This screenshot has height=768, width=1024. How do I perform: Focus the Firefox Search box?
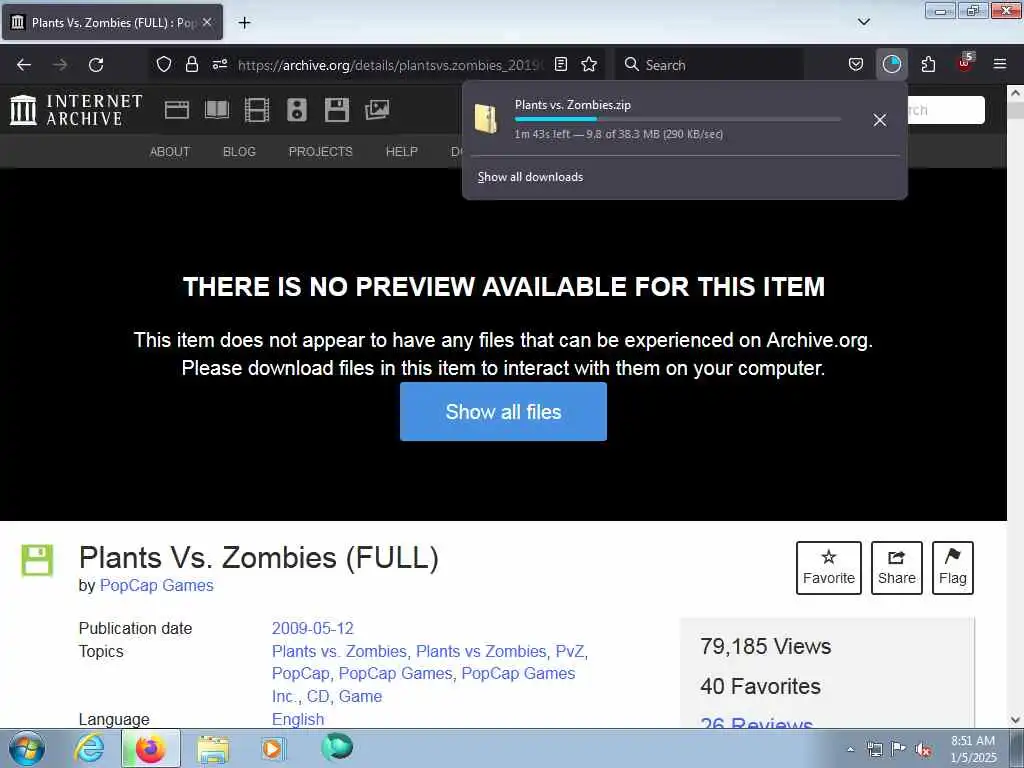[709, 65]
